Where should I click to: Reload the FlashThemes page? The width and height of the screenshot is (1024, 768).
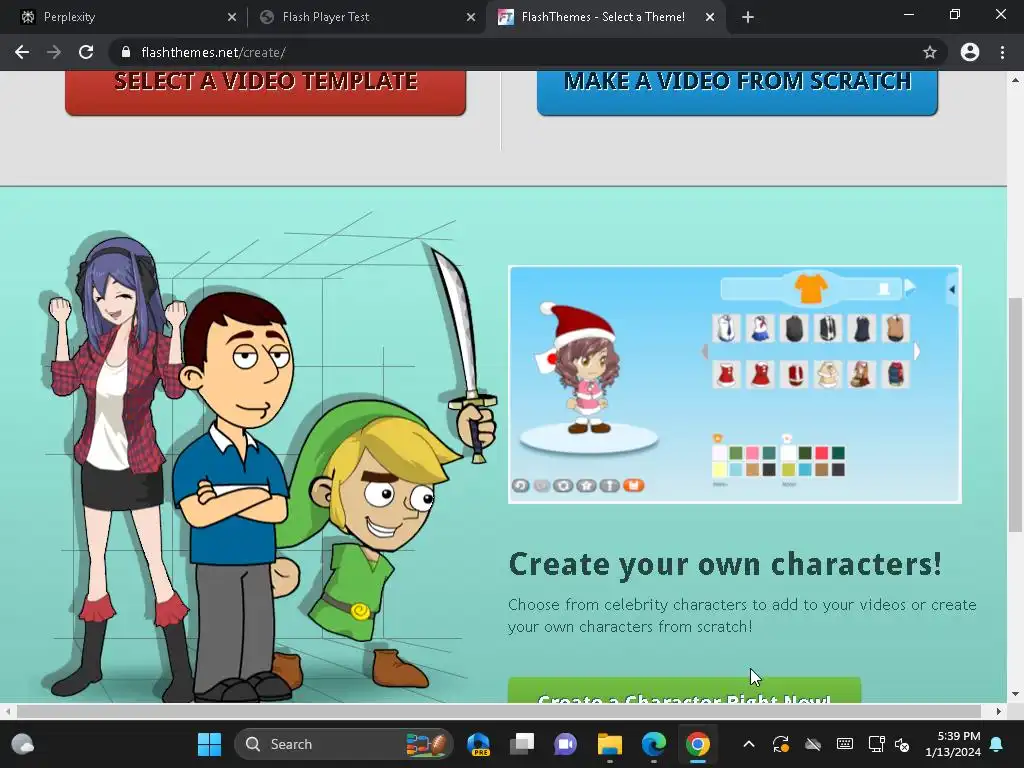click(86, 52)
